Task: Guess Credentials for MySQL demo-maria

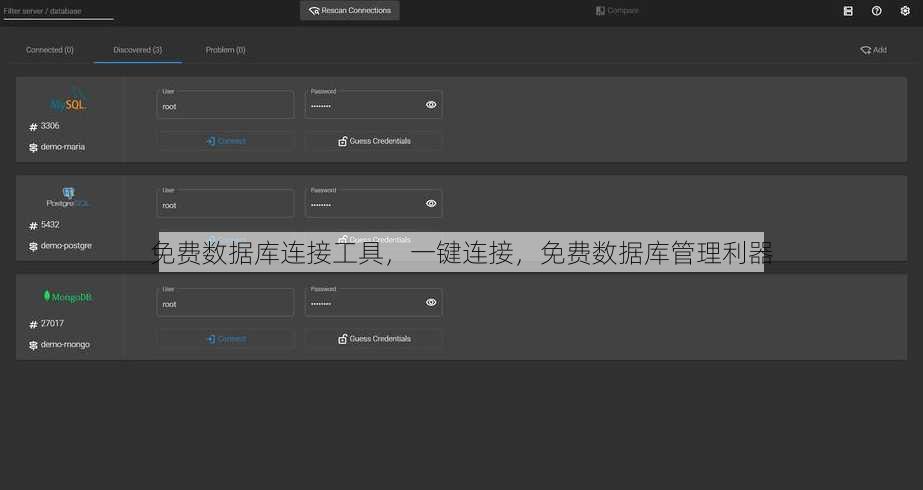Action: click(x=374, y=141)
